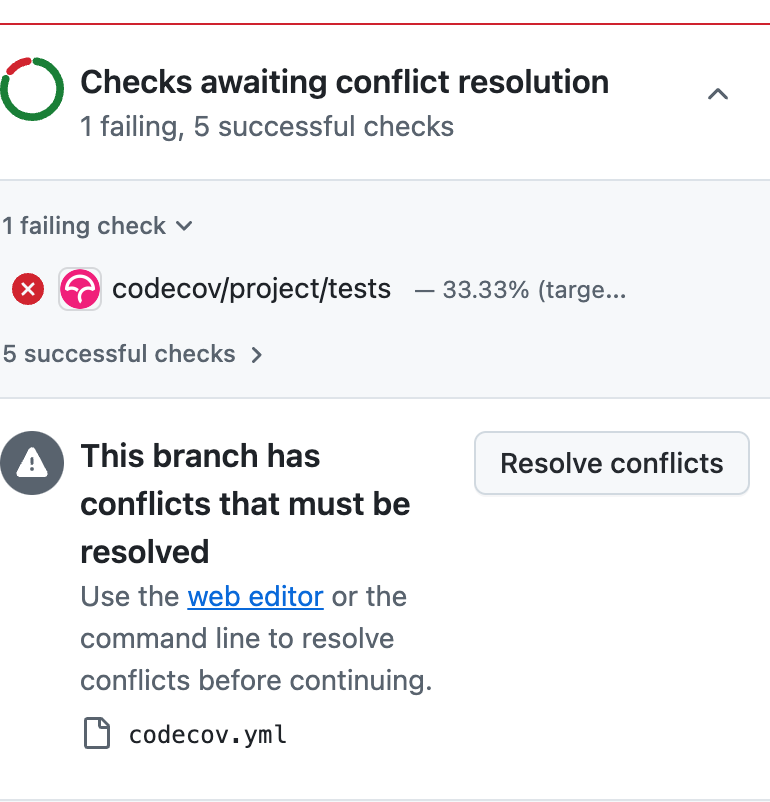
Task: Click the conflict warning triangle icon
Action: point(32,463)
